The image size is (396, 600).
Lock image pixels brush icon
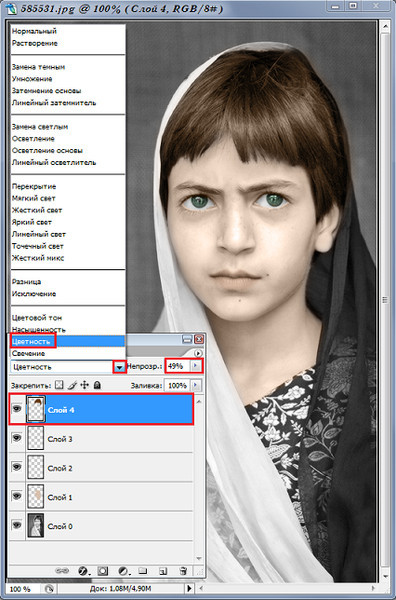point(72,385)
